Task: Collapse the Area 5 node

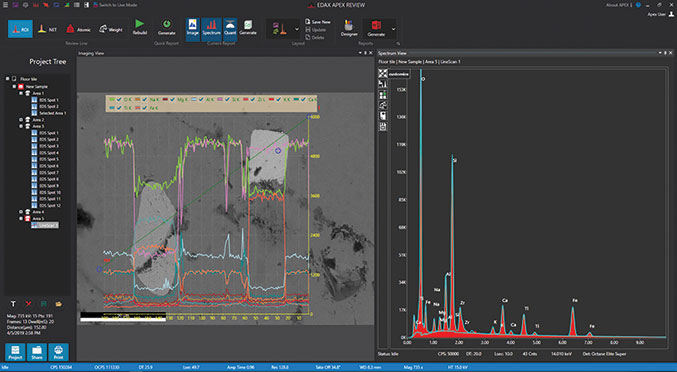Action: (x=21, y=219)
